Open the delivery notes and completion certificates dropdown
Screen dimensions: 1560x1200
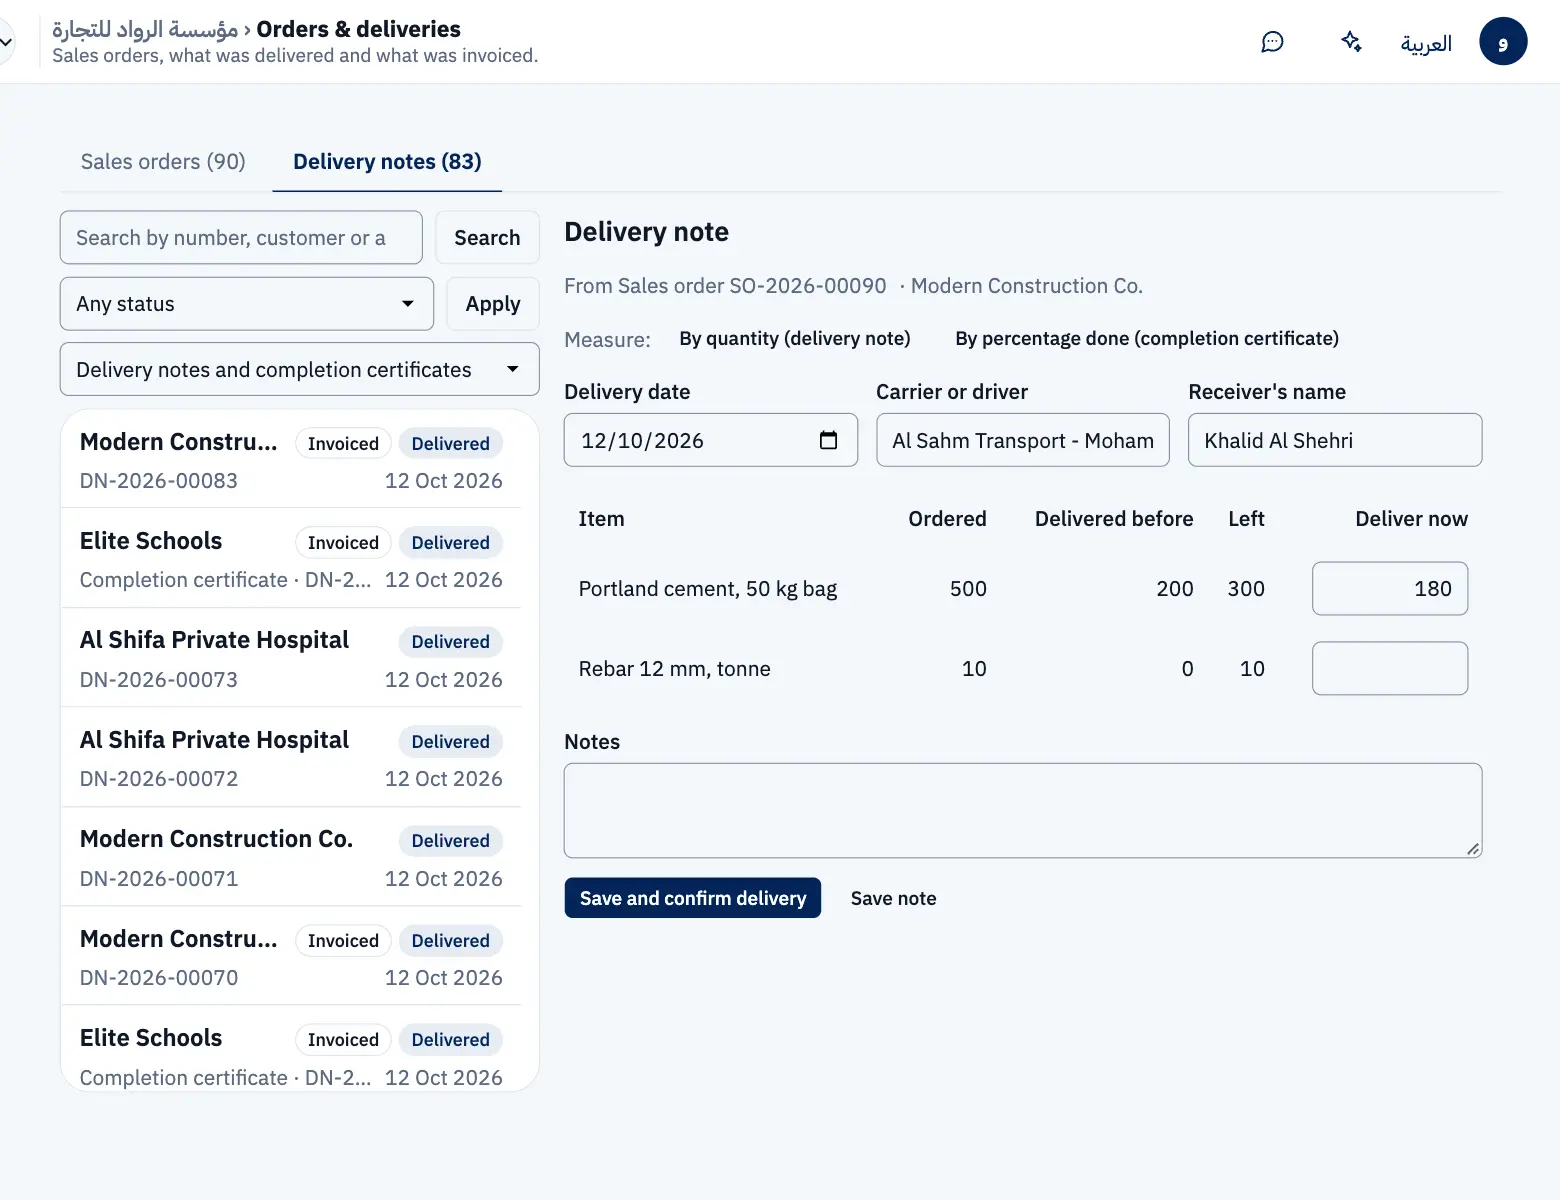tap(299, 369)
